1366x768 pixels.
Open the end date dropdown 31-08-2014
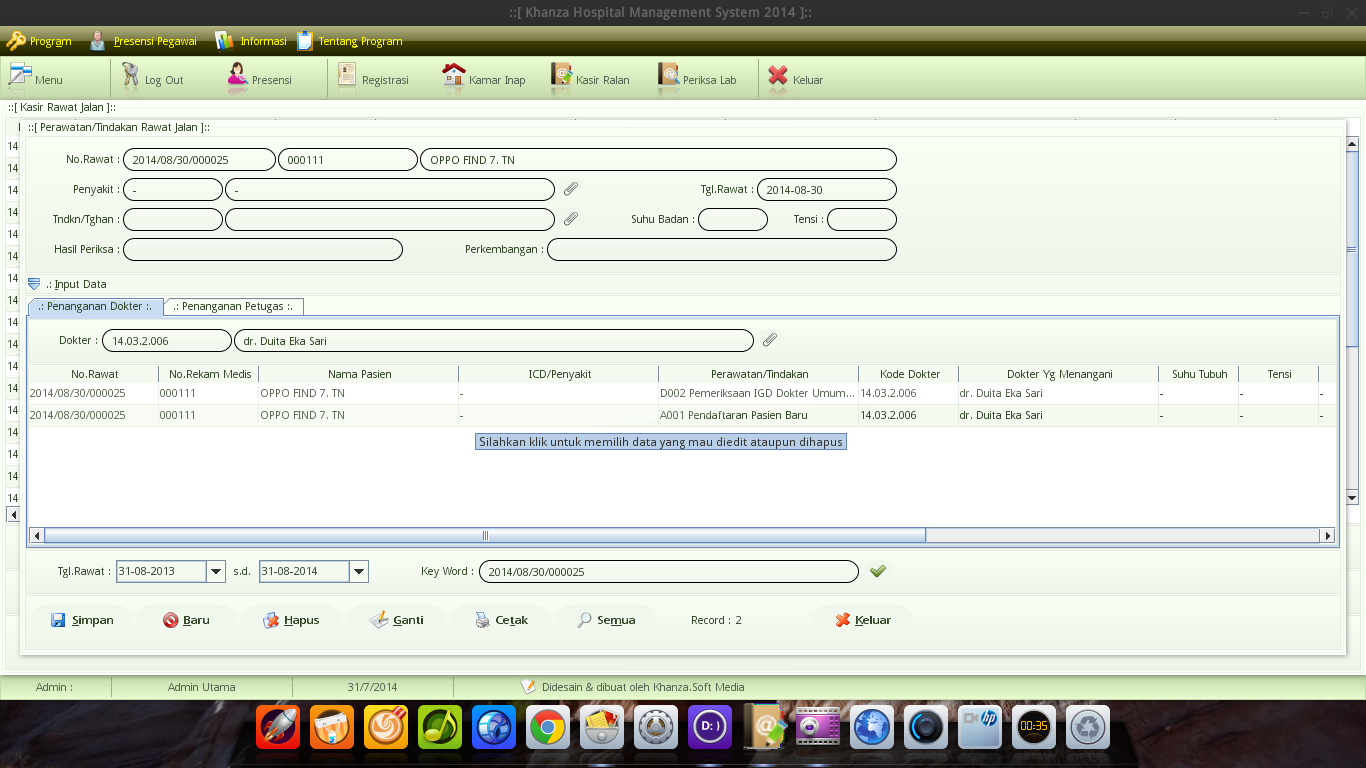359,571
